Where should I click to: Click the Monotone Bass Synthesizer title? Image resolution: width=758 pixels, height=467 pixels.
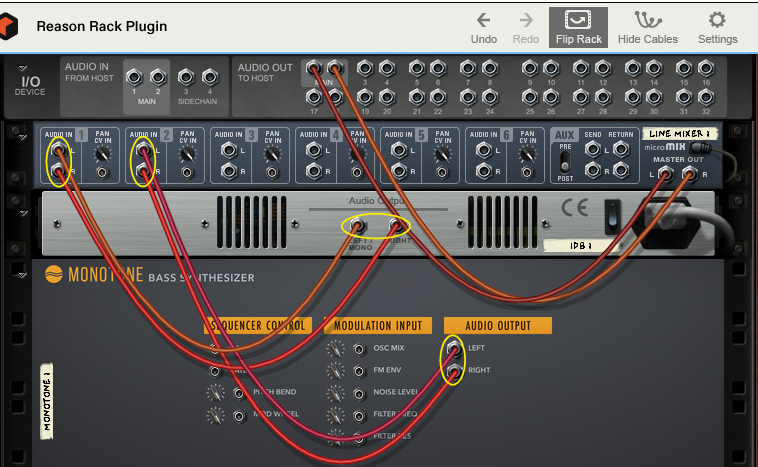point(149,275)
